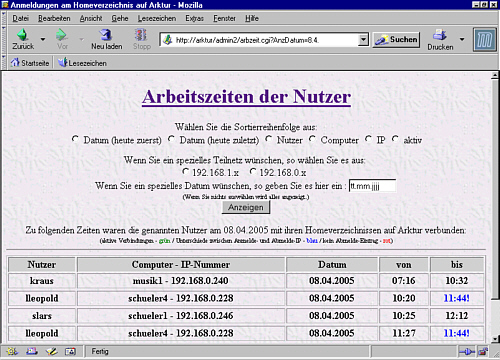The height and width of the screenshot is (360, 500).
Task: Click the 11:27 start time cell
Action: coord(404,333)
